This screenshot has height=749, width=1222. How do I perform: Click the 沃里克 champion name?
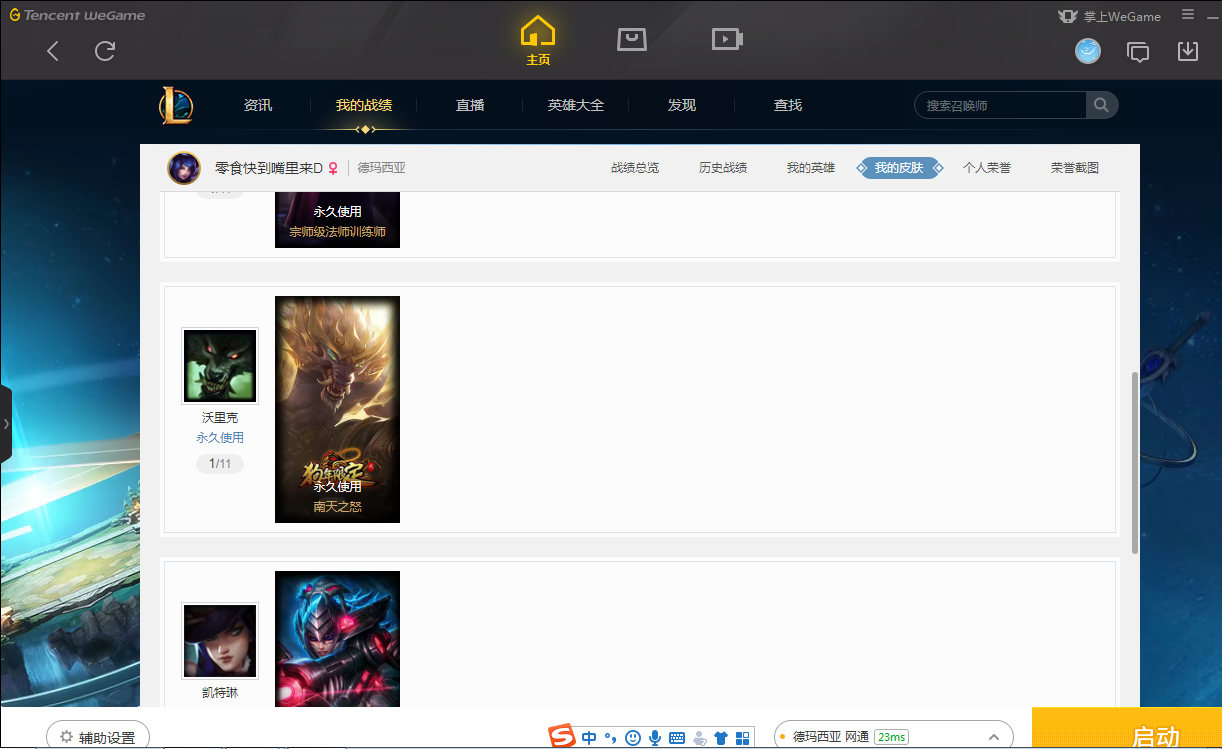click(220, 418)
